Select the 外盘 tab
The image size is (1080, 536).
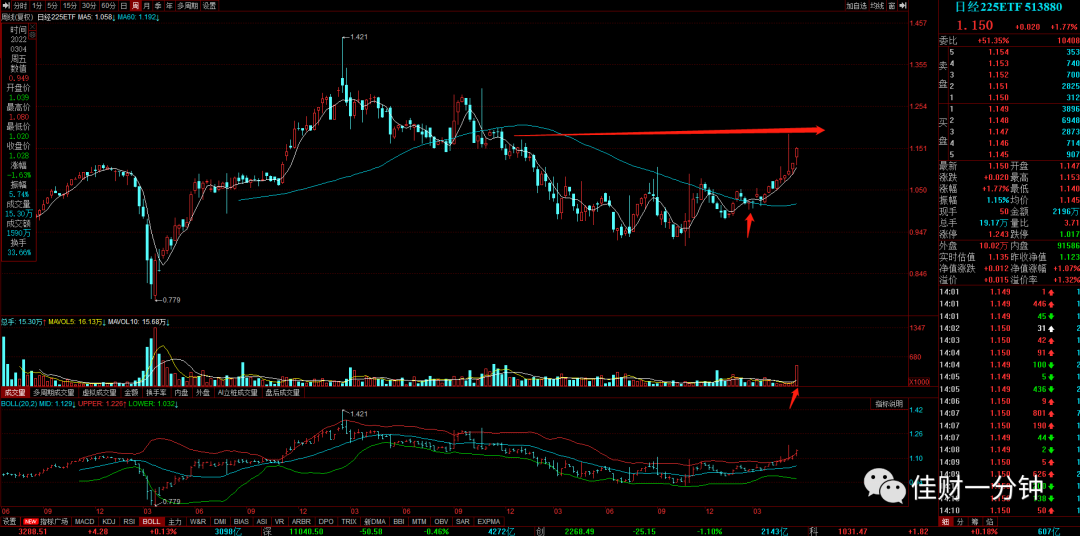point(203,393)
